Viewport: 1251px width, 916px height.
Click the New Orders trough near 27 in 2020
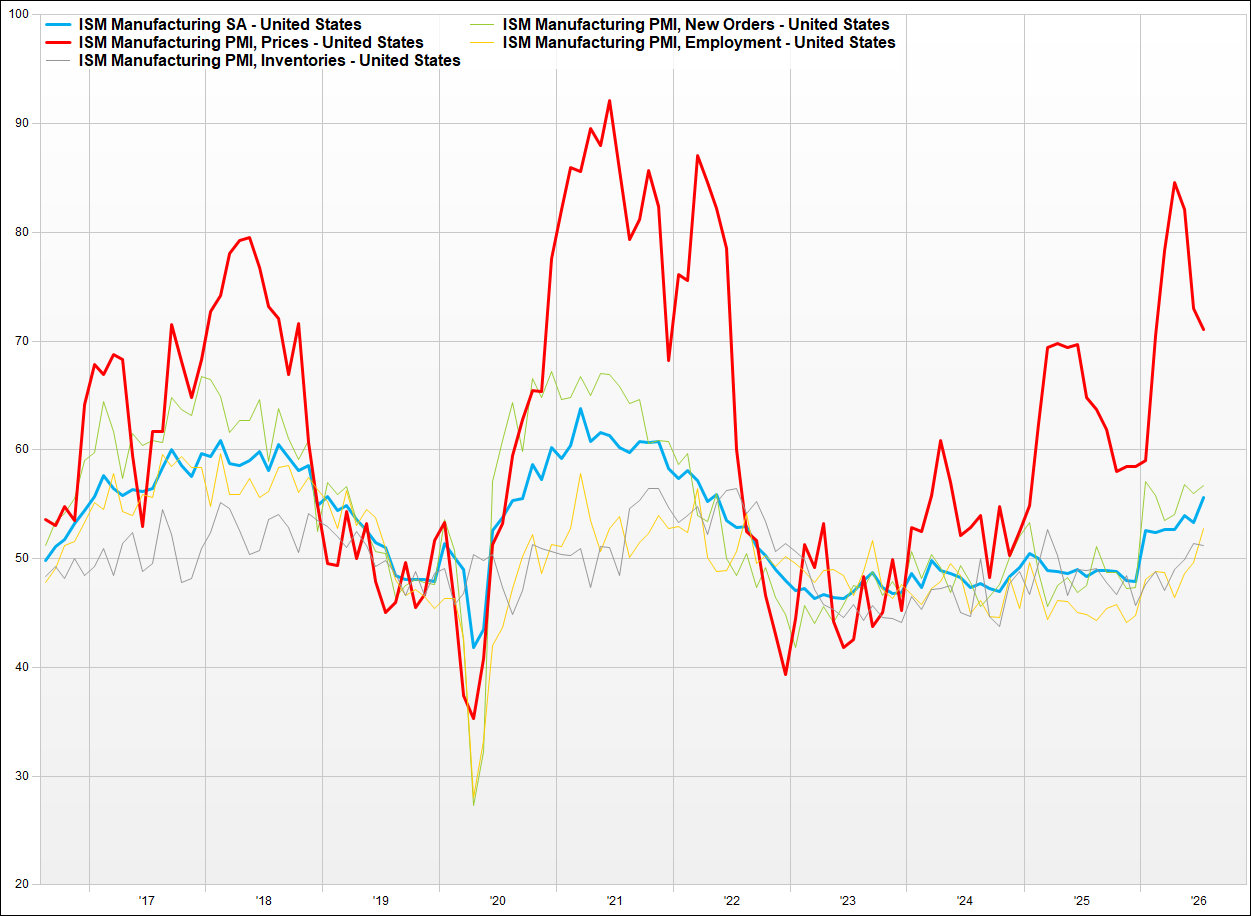tap(473, 804)
